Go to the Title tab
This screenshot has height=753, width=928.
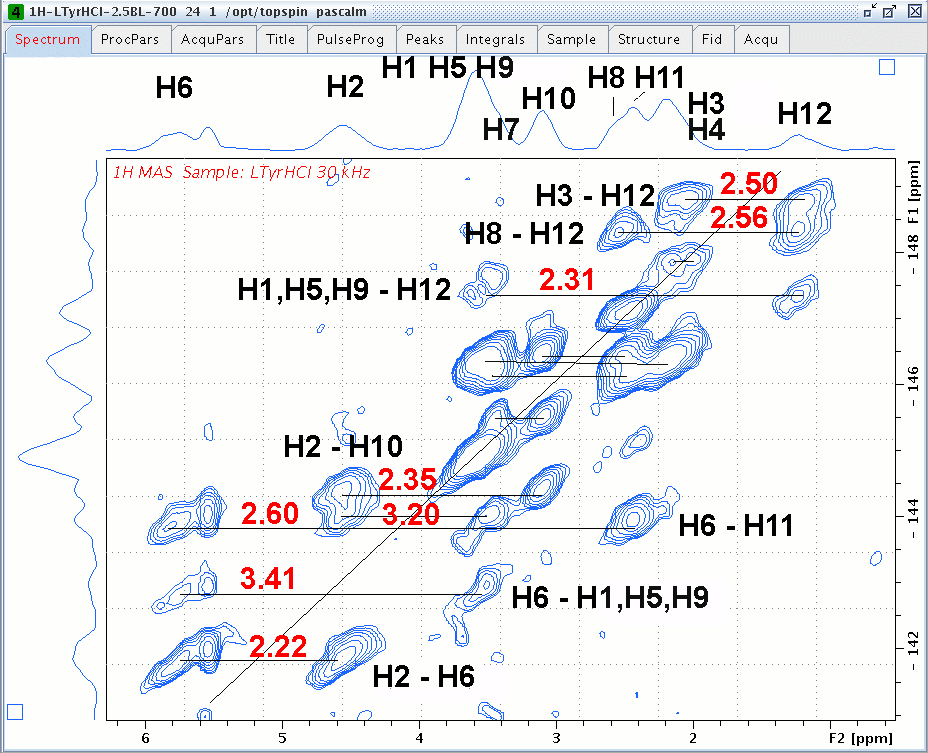(x=280, y=40)
